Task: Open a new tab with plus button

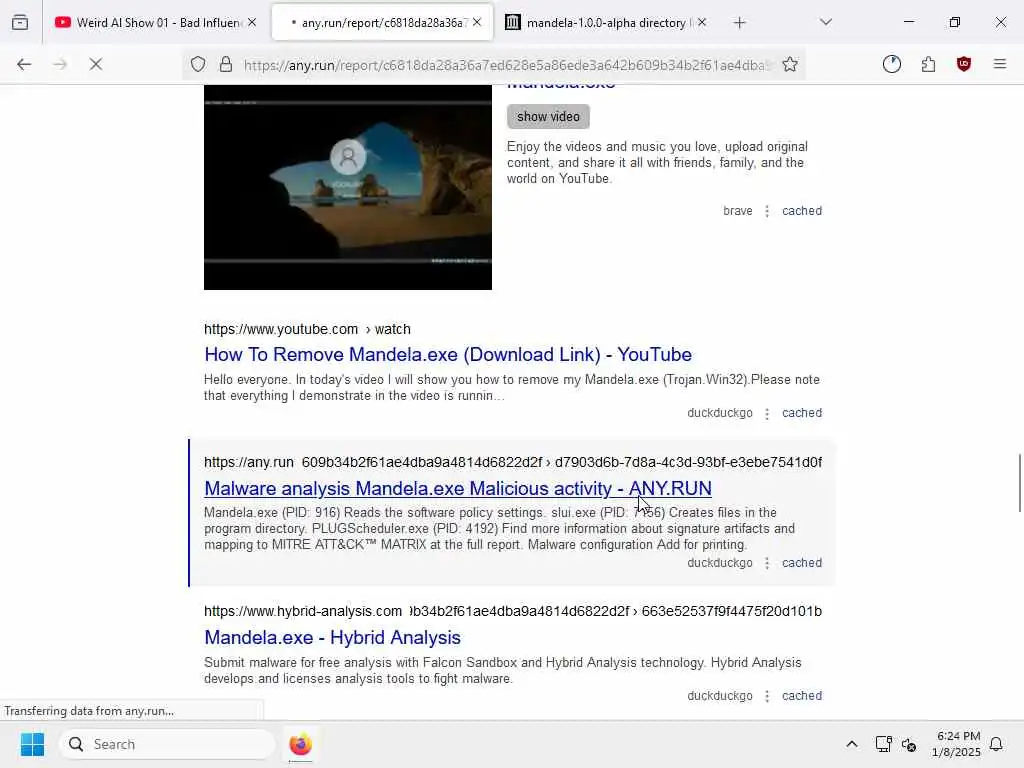Action: point(739,23)
